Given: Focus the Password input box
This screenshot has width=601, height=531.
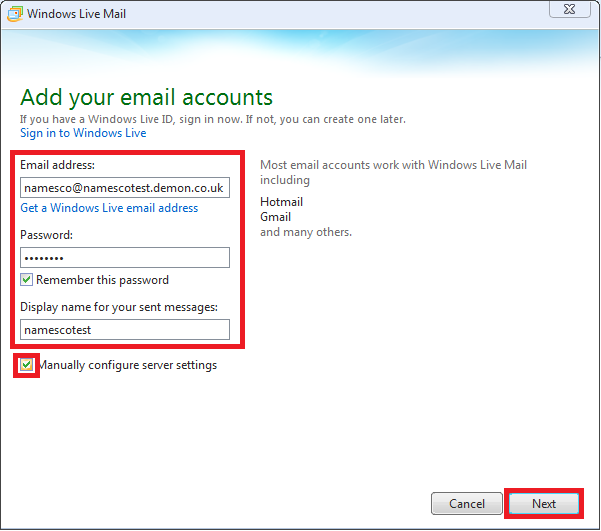Looking at the screenshot, I should tap(125, 258).
